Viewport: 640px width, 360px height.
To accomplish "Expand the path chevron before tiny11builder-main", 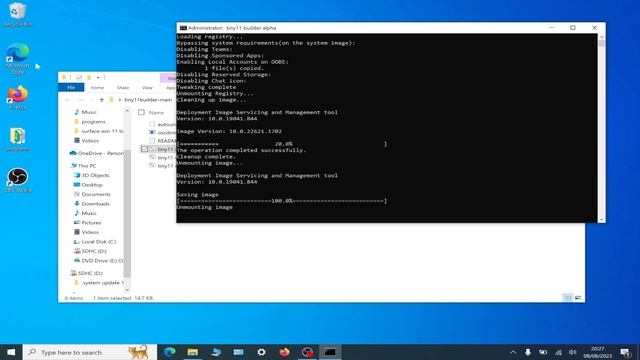I will tap(120, 100).
